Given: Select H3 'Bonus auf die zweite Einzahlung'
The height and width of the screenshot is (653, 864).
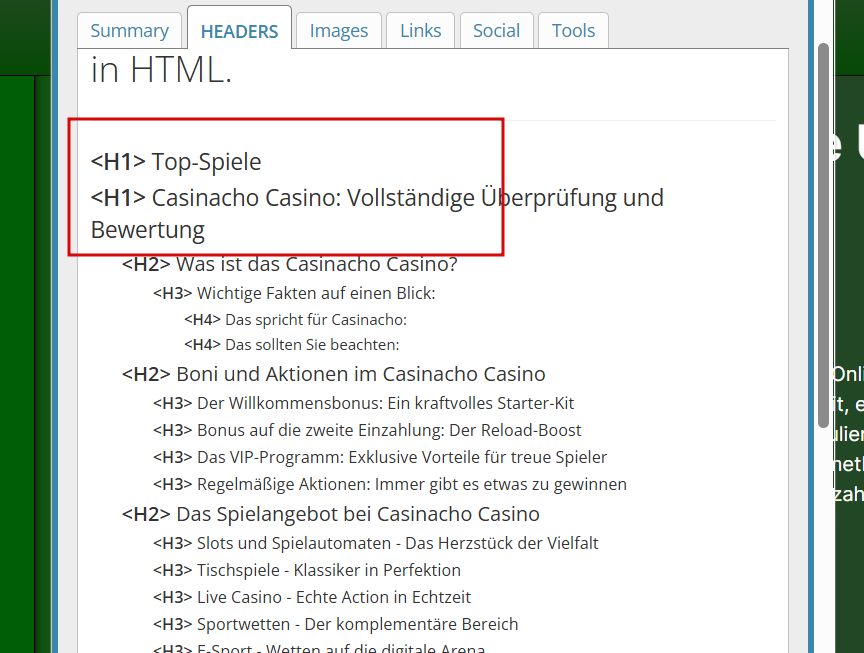Looking at the screenshot, I should (x=367, y=430).
